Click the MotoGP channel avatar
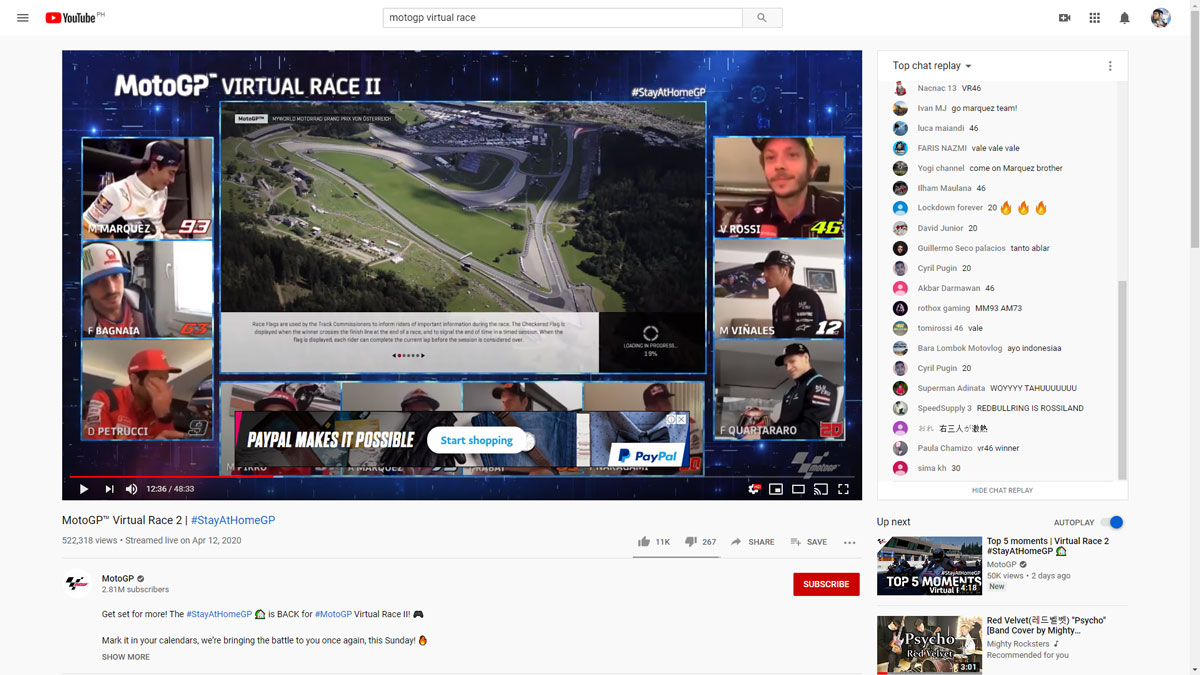This screenshot has width=1200, height=675. click(77, 584)
